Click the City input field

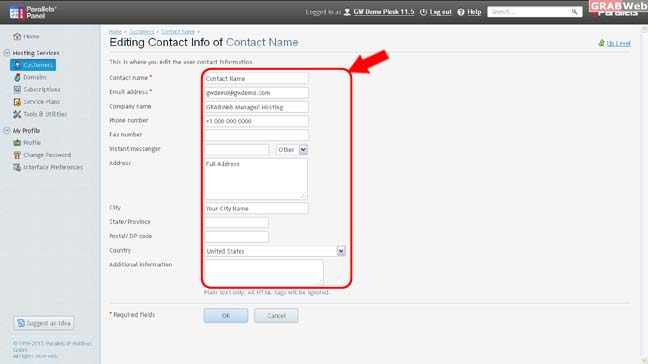pos(256,208)
